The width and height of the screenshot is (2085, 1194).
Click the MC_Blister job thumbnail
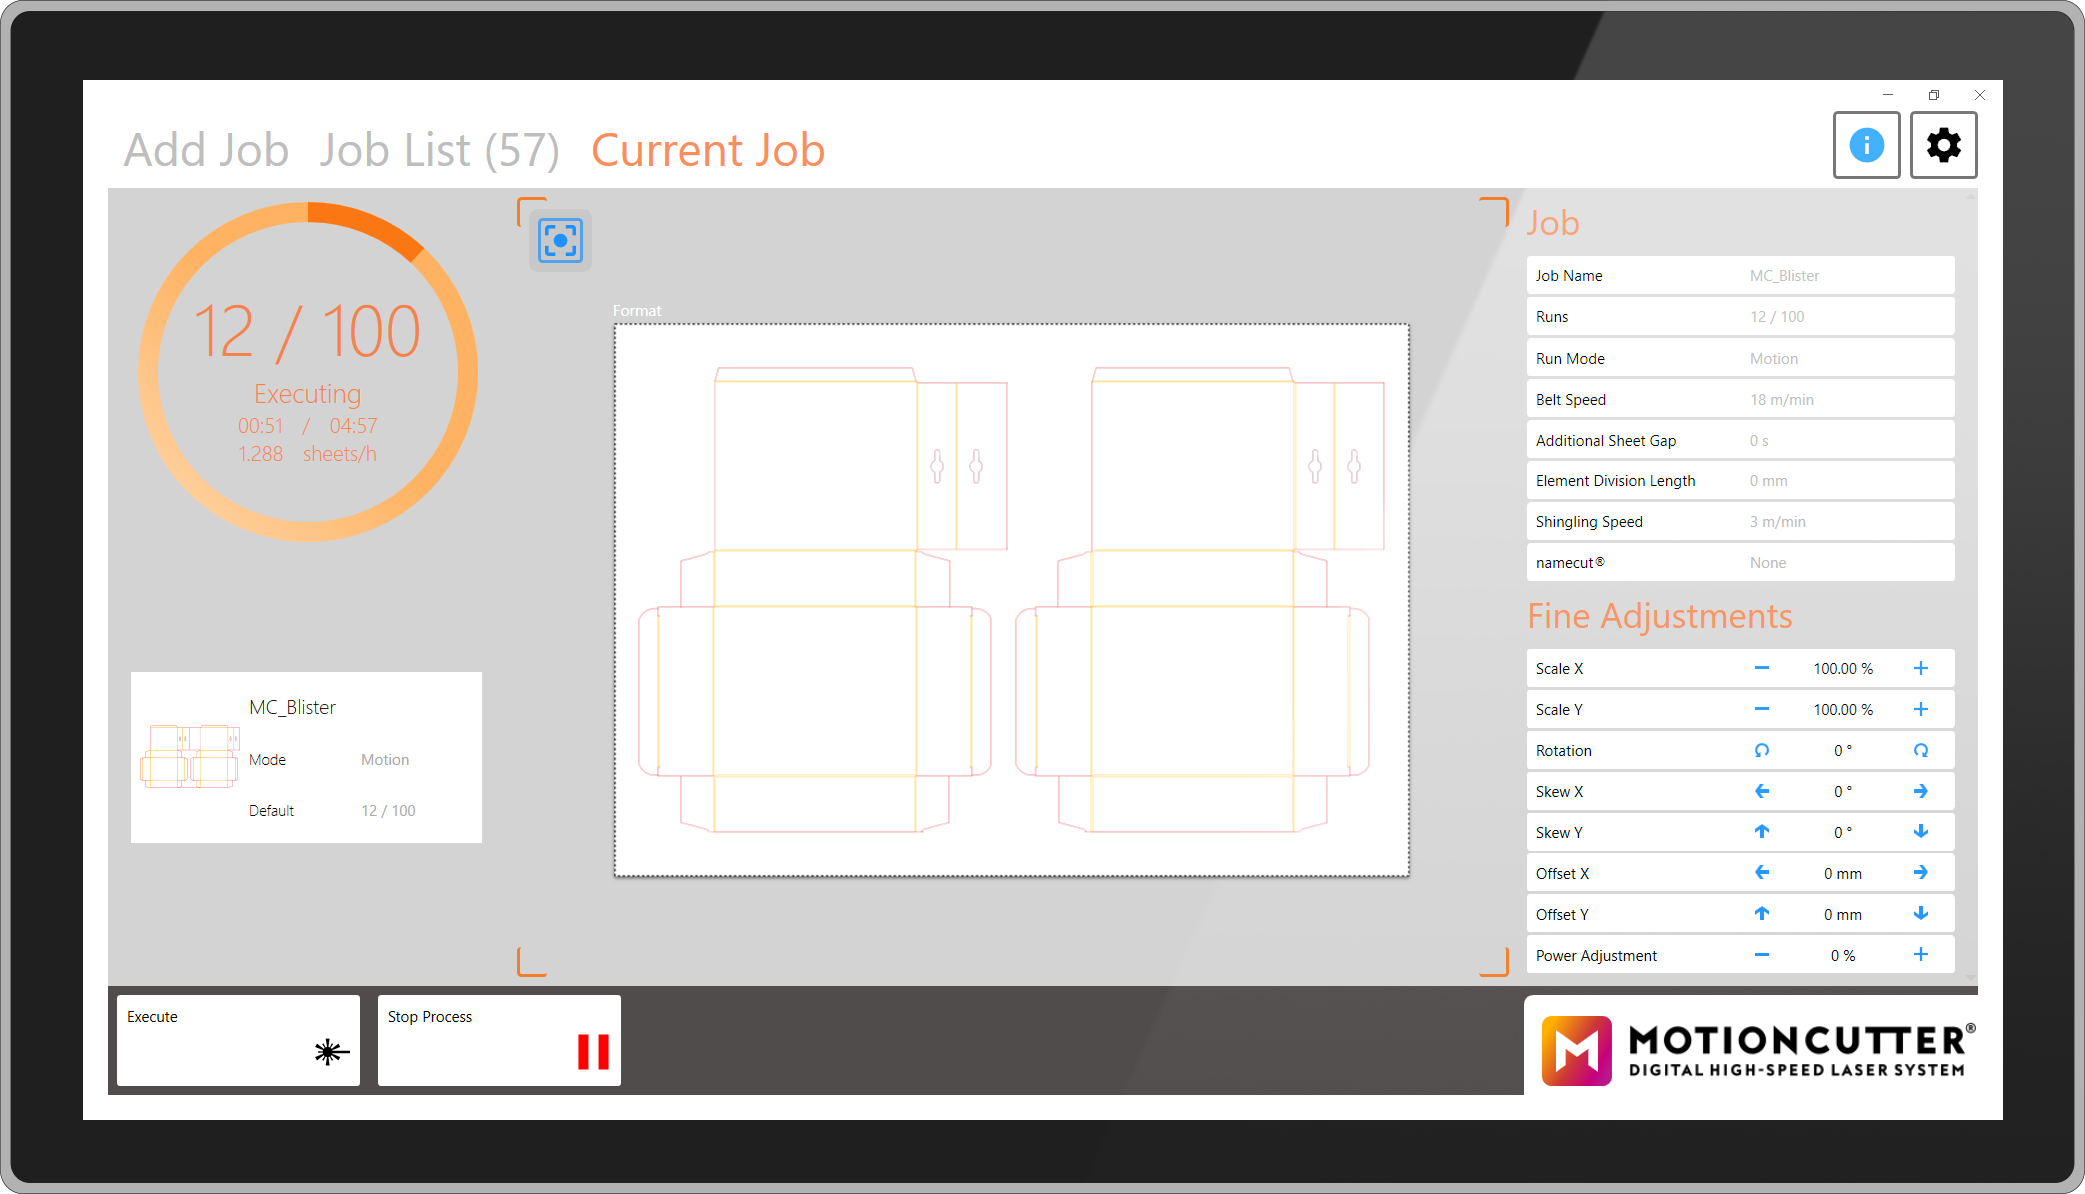[x=190, y=757]
